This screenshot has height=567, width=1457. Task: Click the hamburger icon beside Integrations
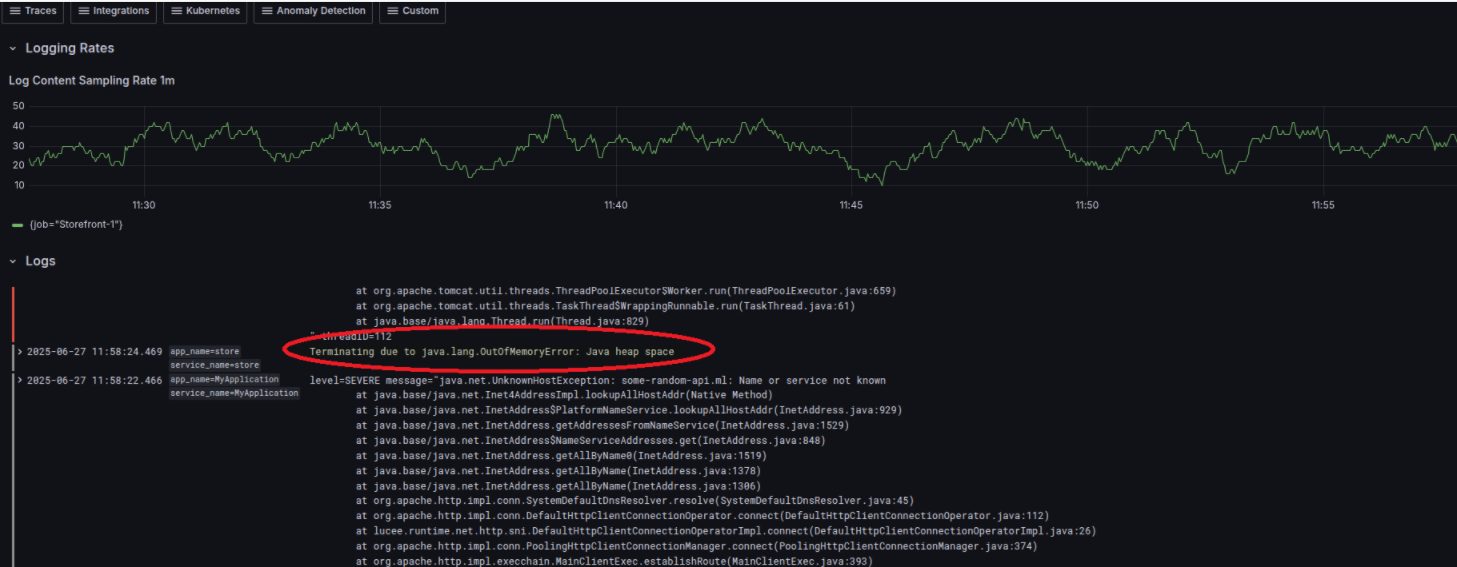tap(83, 11)
